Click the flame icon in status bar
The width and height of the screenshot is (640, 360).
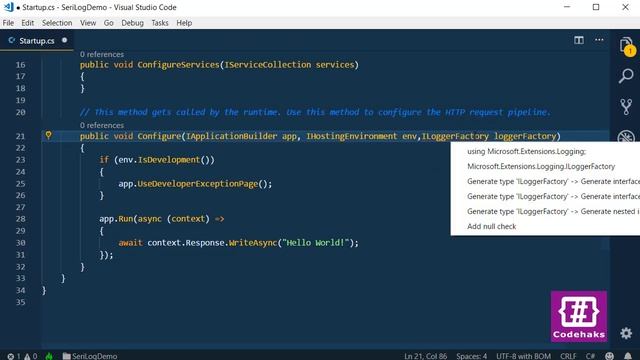pyautogui.click(x=49, y=356)
